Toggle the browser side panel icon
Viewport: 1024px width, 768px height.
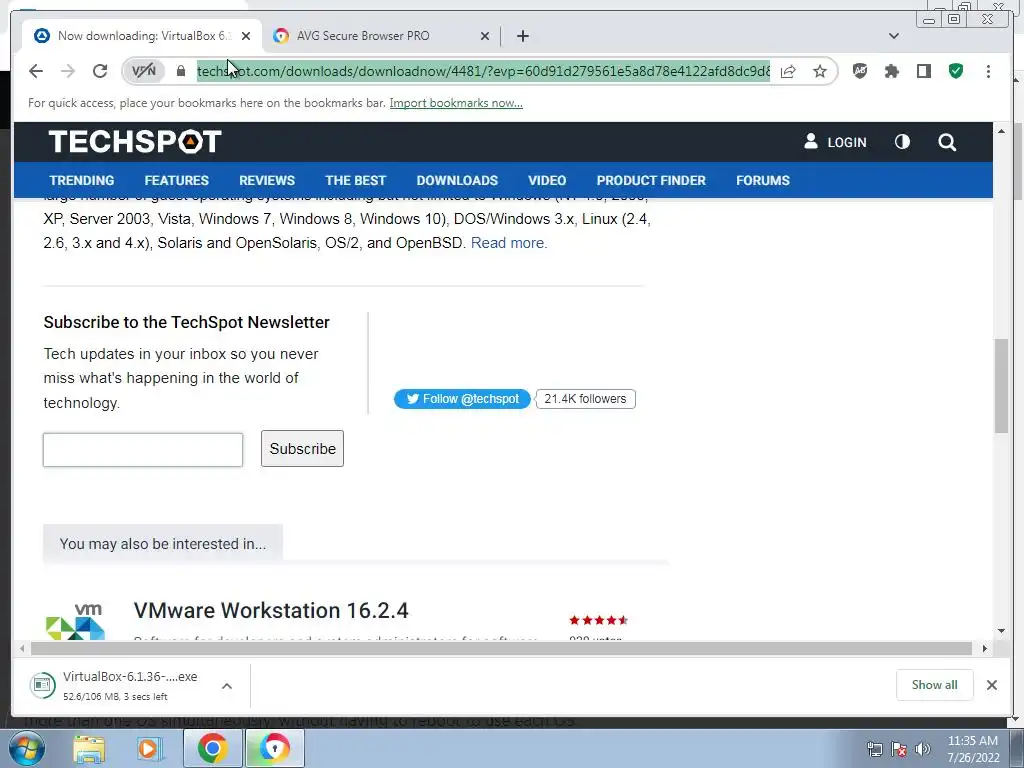923,71
